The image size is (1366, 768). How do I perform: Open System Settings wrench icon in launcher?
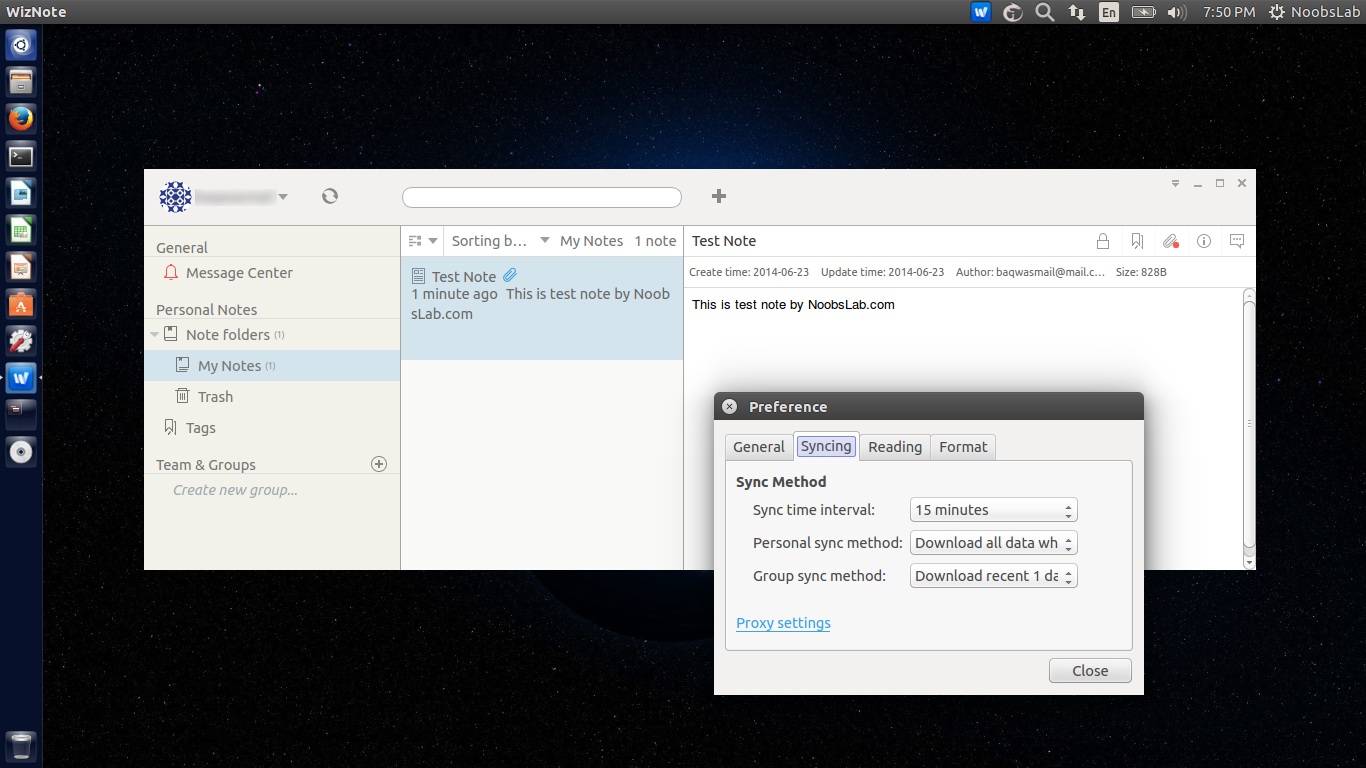[x=21, y=341]
